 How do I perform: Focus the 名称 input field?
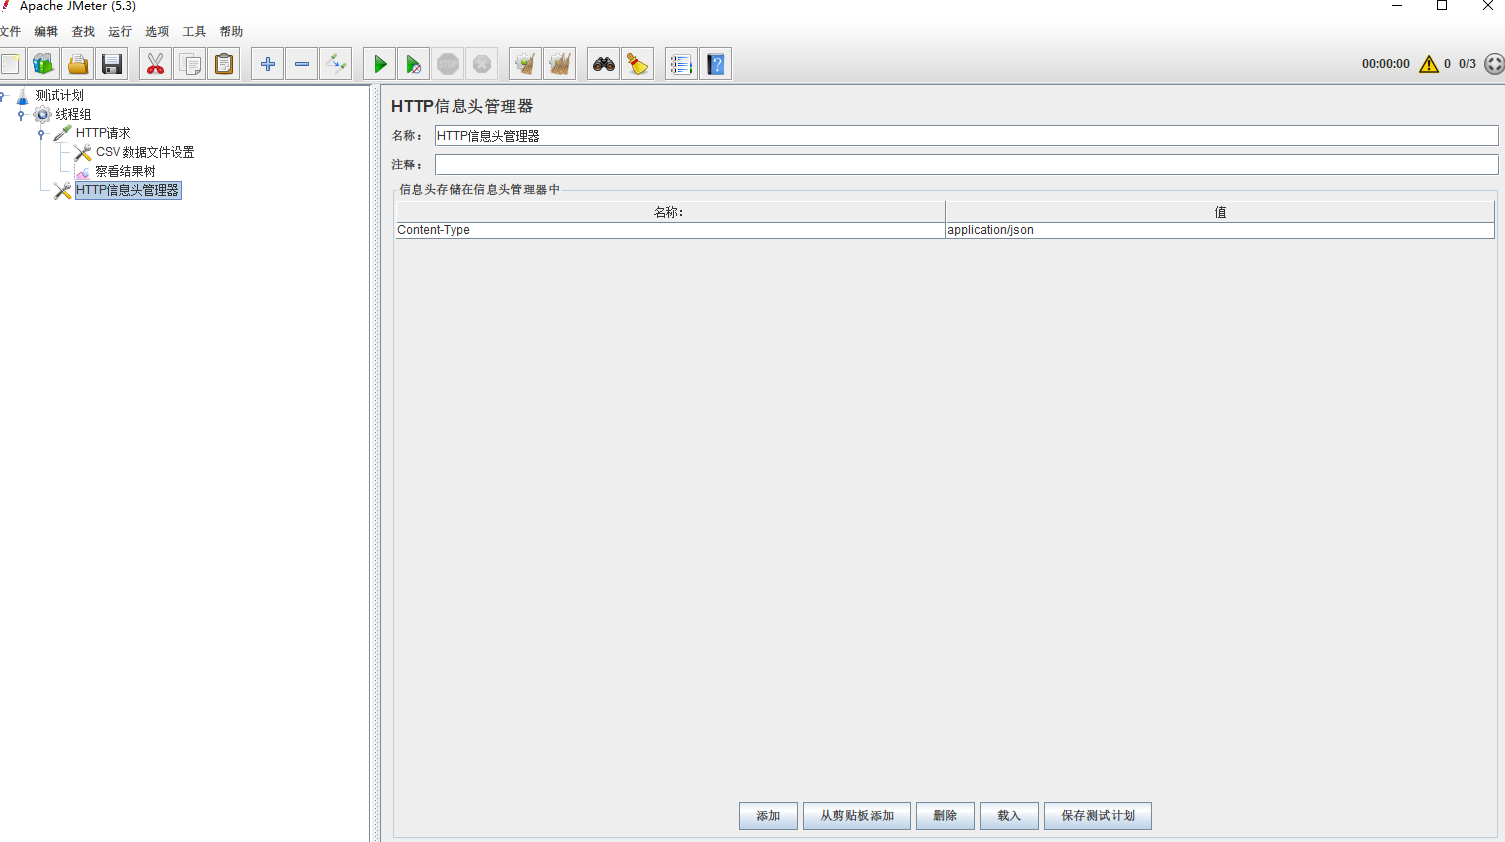(x=966, y=136)
